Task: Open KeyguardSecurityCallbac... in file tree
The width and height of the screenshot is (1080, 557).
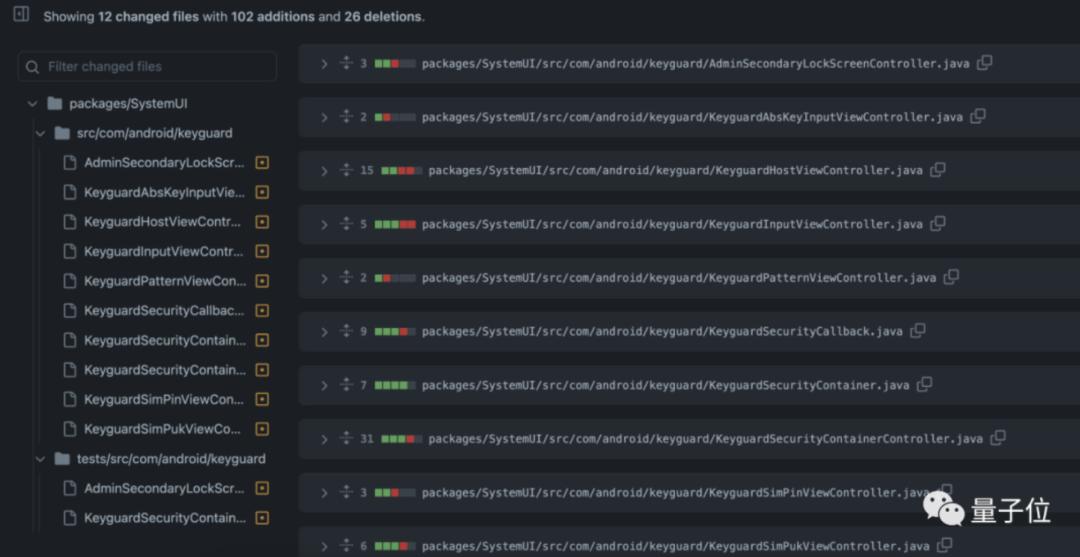Action: pyautogui.click(x=164, y=311)
